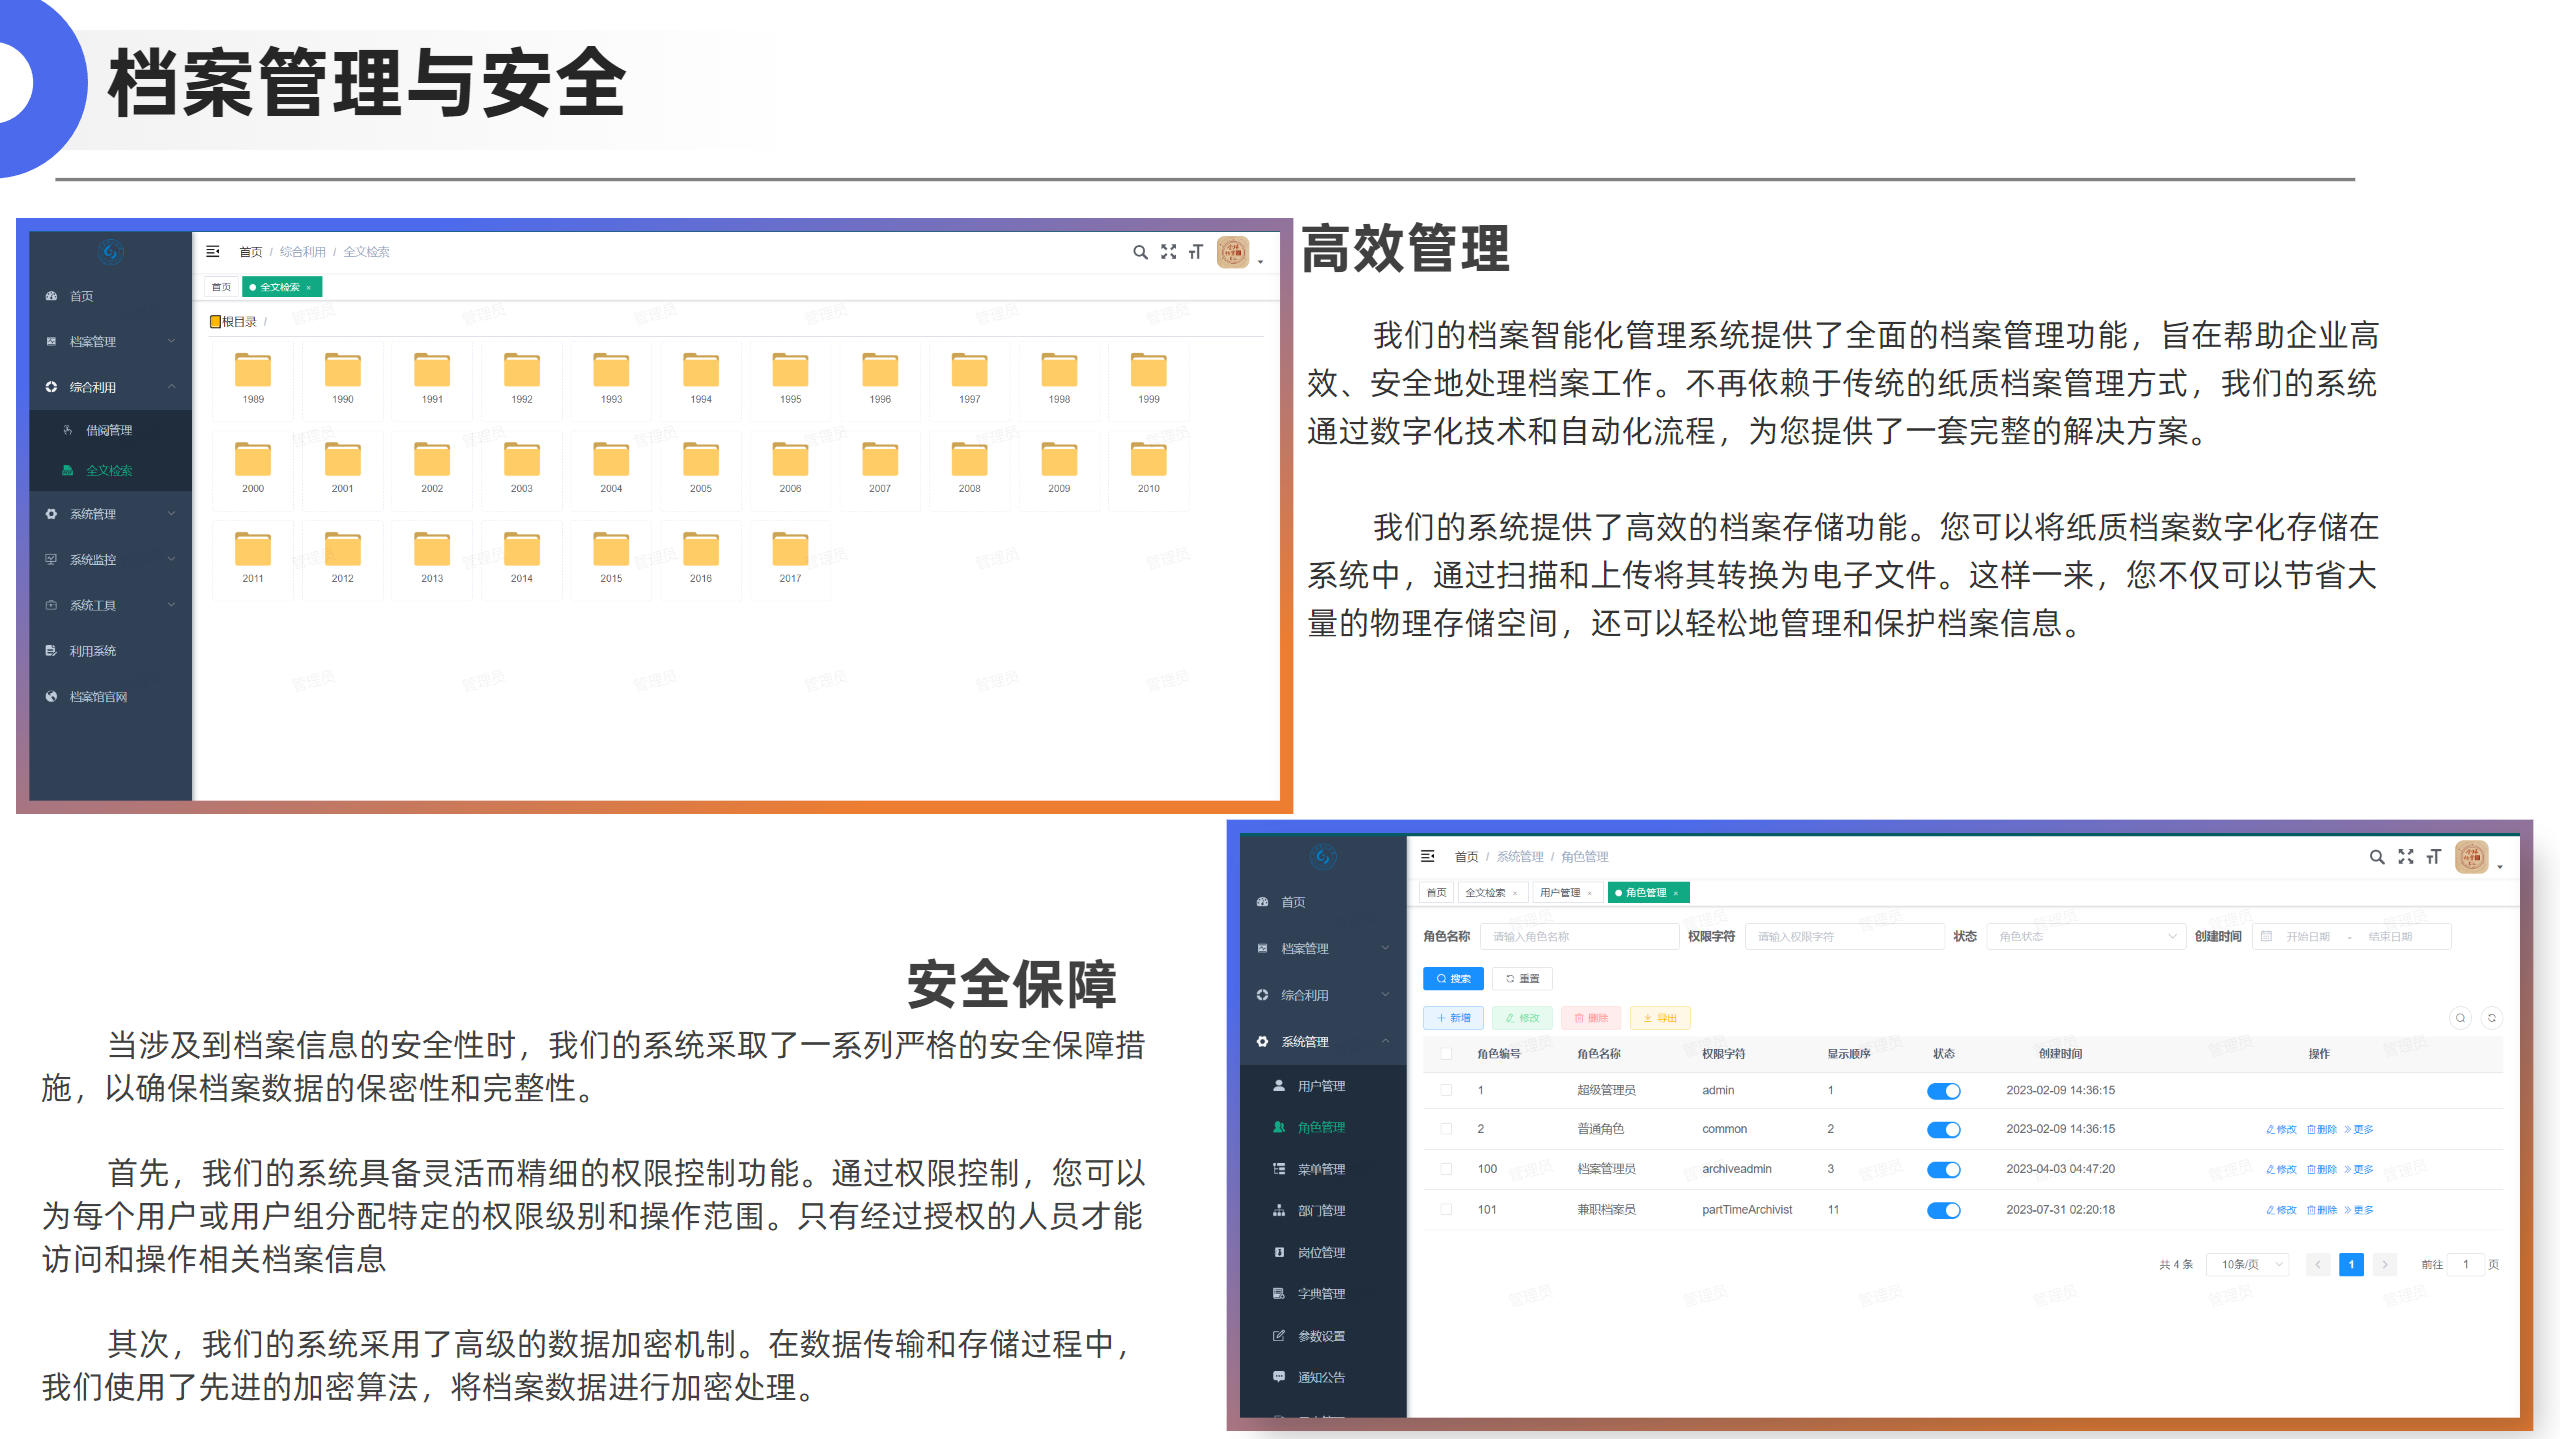Click font size icon in full-text search header
Viewport: 2560px width, 1439px height.
1195,252
